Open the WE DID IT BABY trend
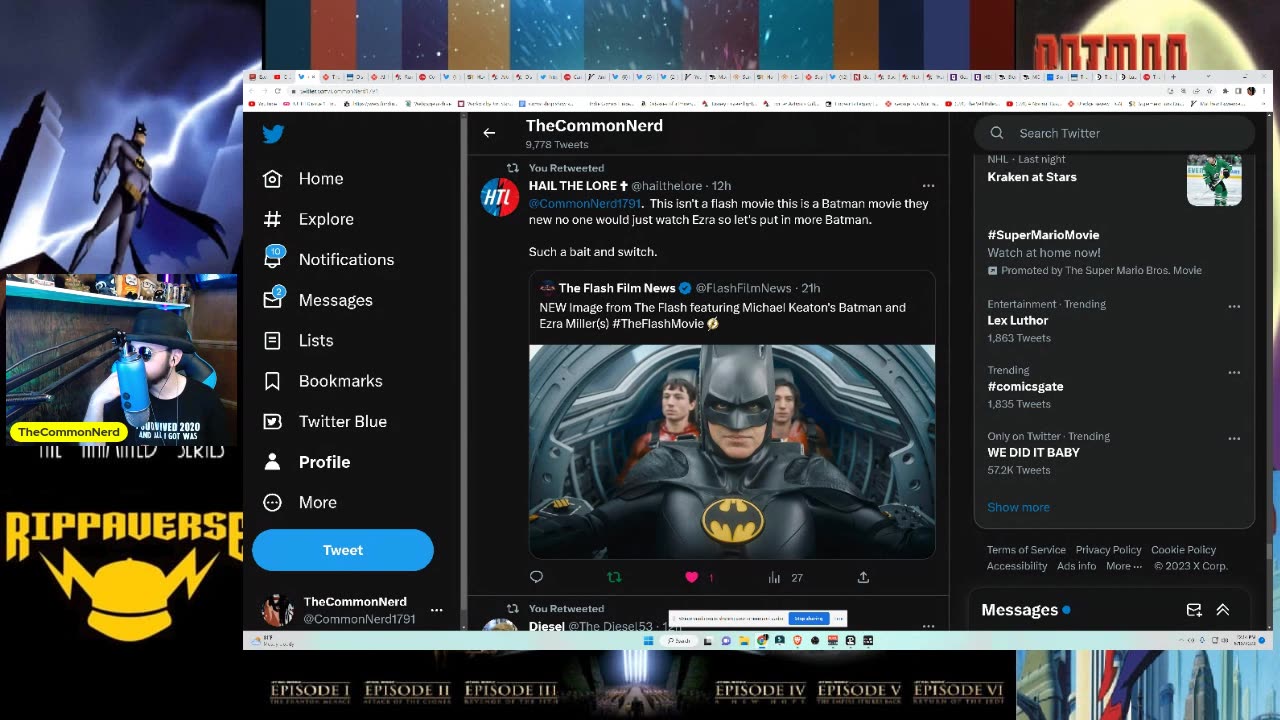 tap(1033, 452)
